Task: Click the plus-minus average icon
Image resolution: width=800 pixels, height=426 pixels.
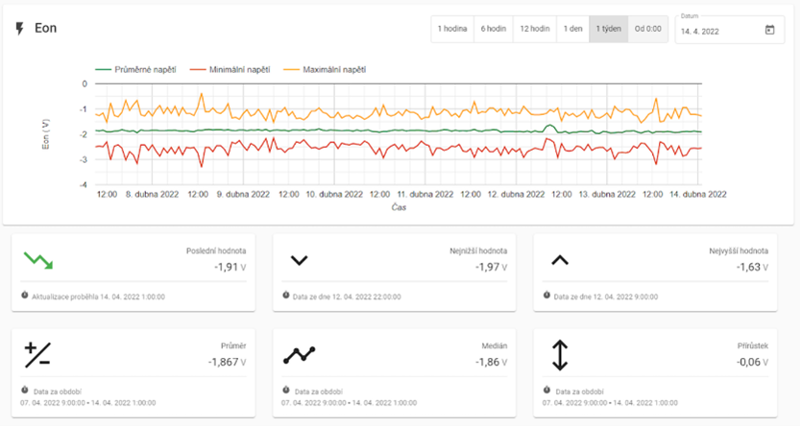Action: 38,354
